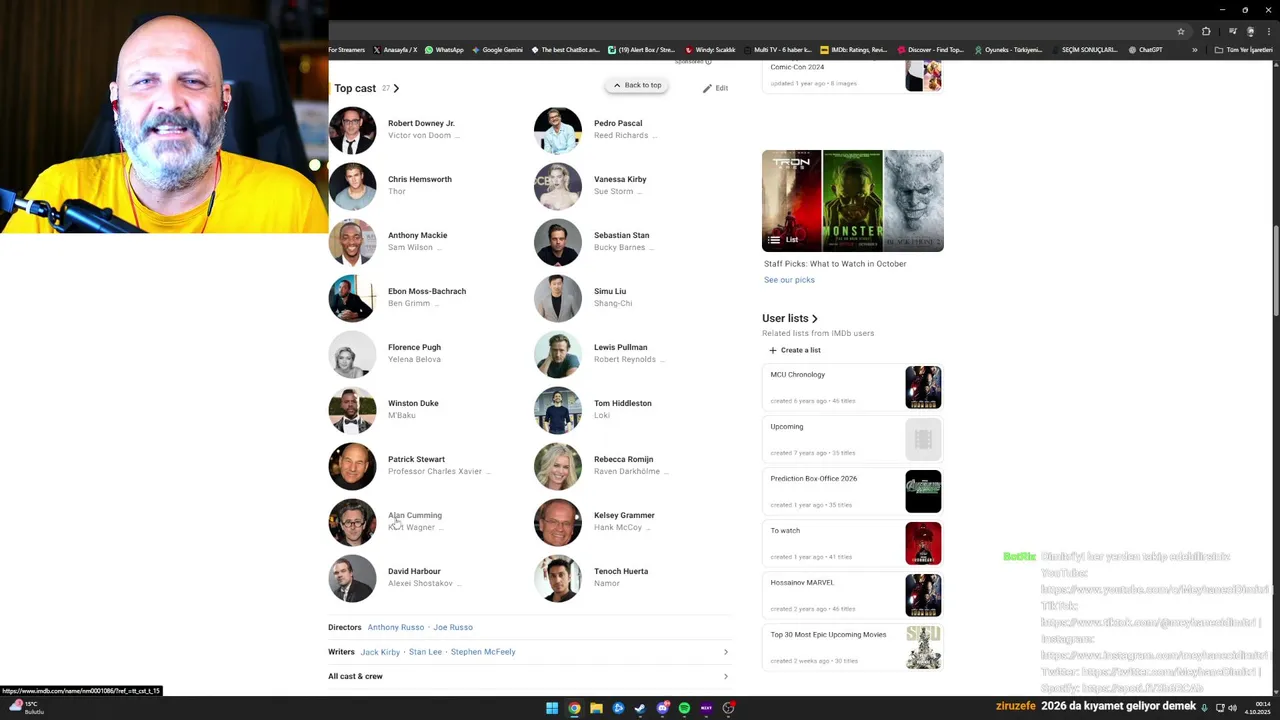Click the pencil Edit icon for cast
Screen dimensions: 1280x720
[715, 88]
